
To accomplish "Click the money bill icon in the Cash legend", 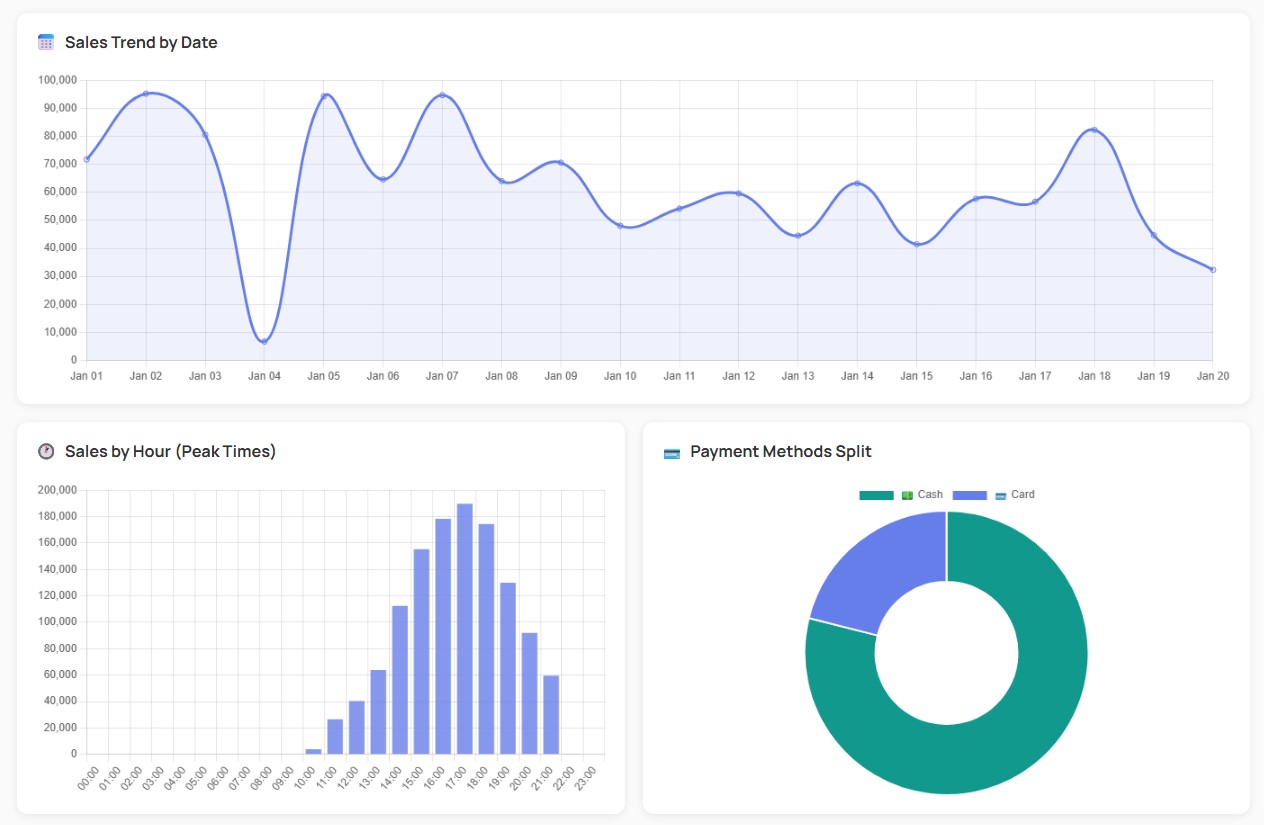I will tap(908, 494).
